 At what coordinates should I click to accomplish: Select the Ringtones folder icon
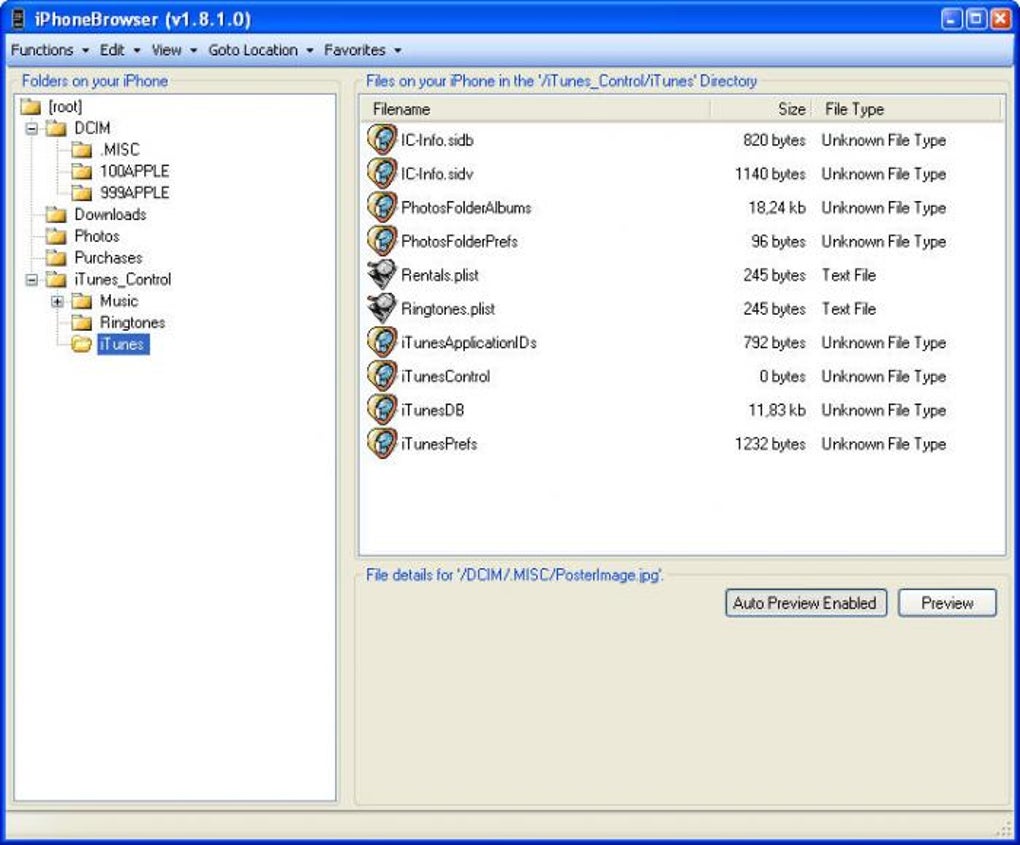coord(82,323)
